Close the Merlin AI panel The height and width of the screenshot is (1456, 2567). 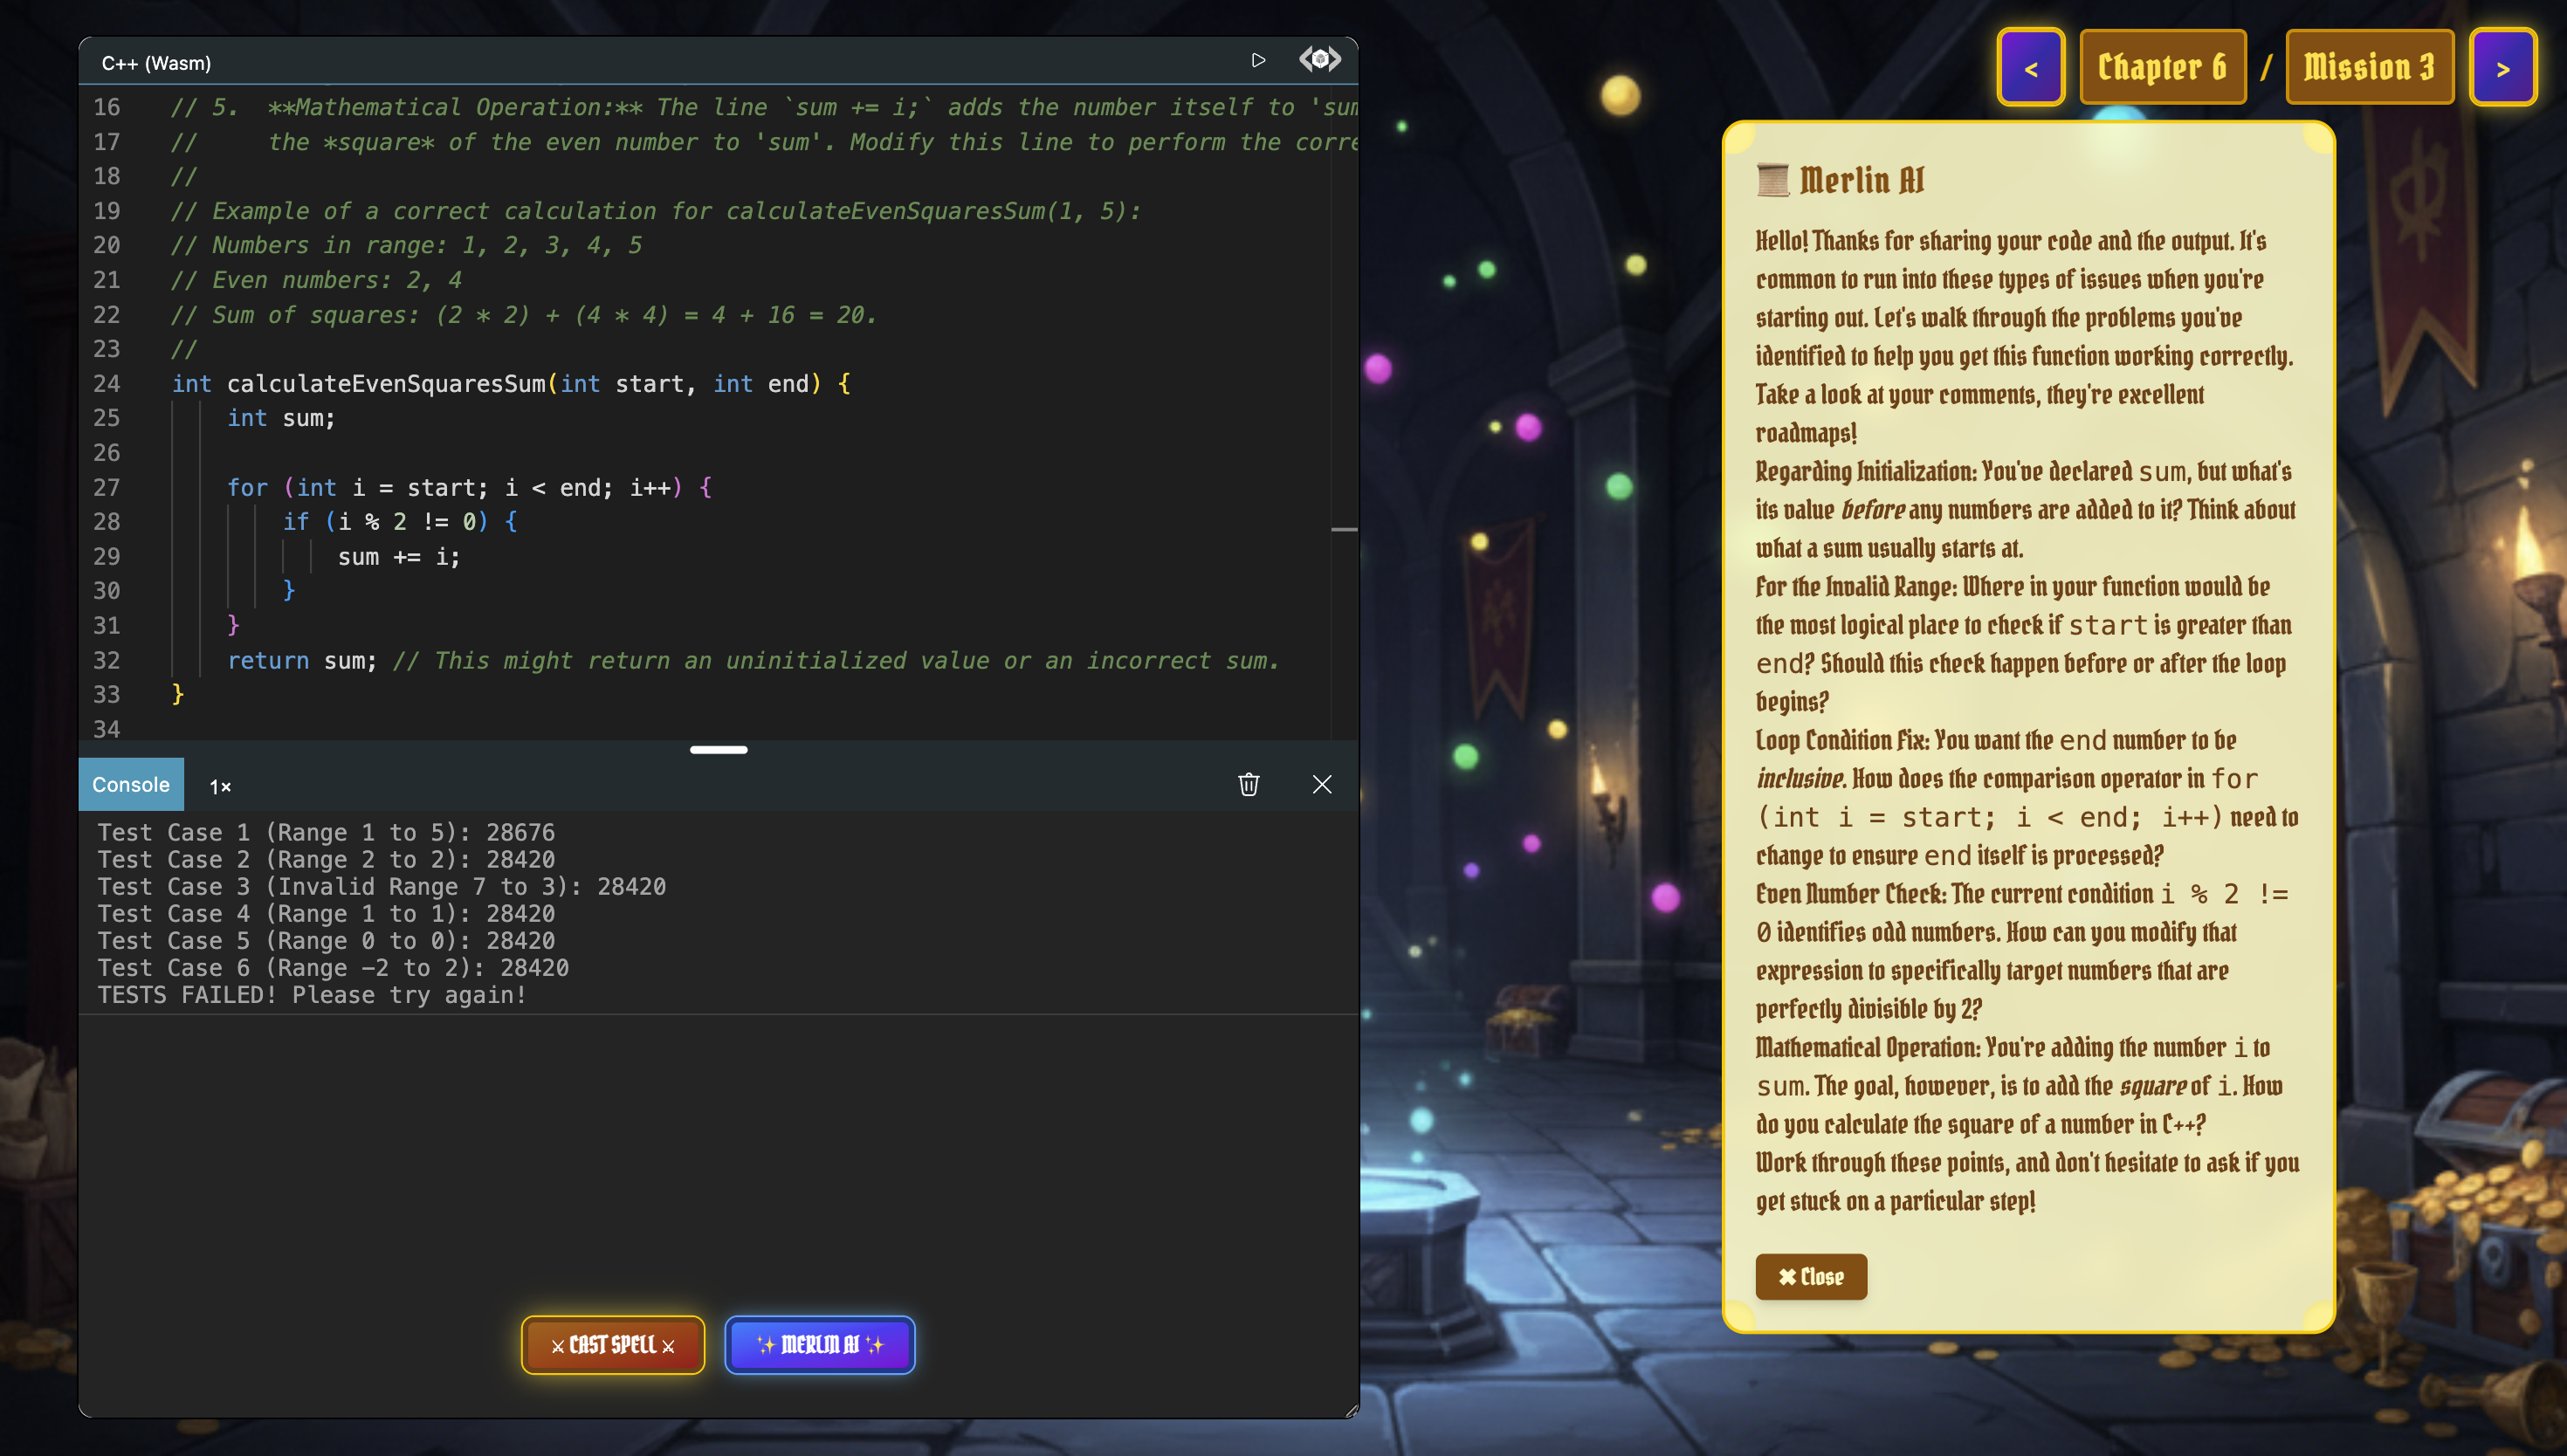point(1810,1277)
